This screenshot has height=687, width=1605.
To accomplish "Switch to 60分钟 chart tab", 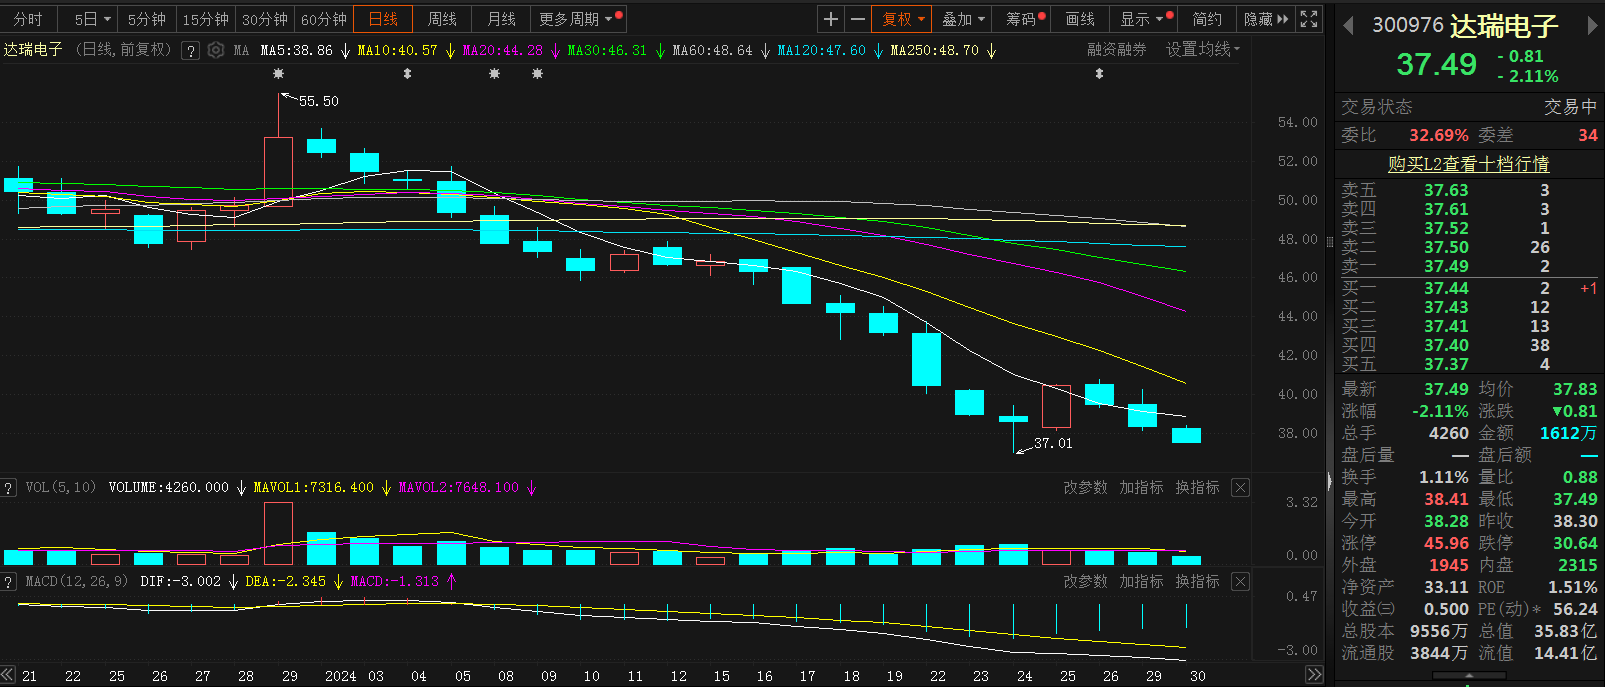I will 324,19.
